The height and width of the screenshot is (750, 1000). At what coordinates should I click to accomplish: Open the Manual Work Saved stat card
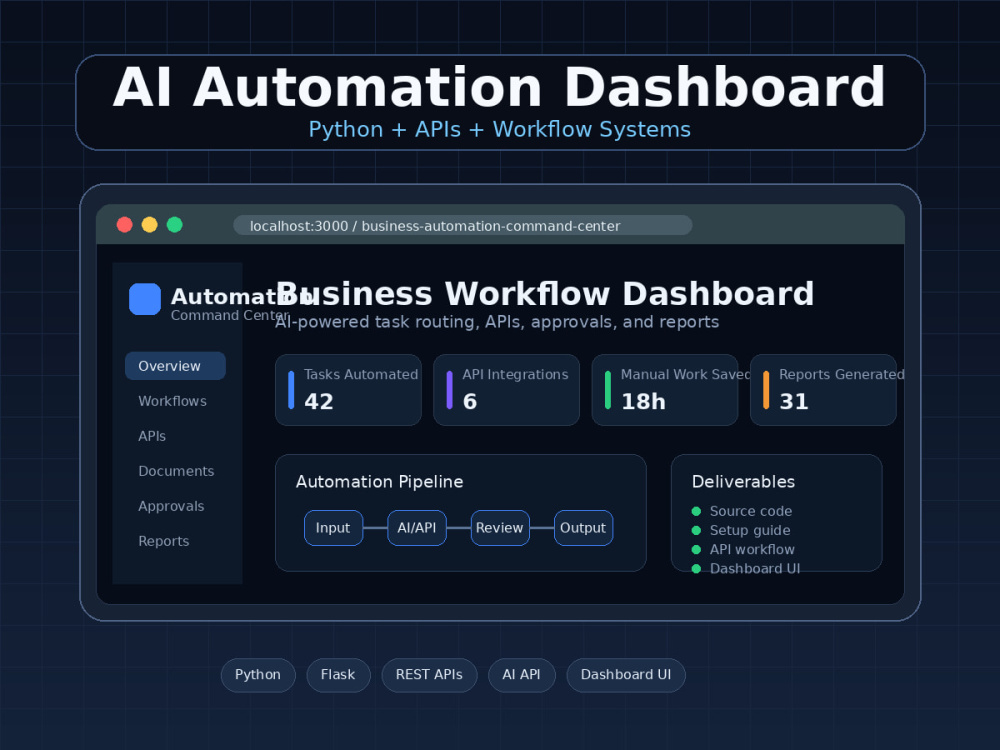(665, 390)
